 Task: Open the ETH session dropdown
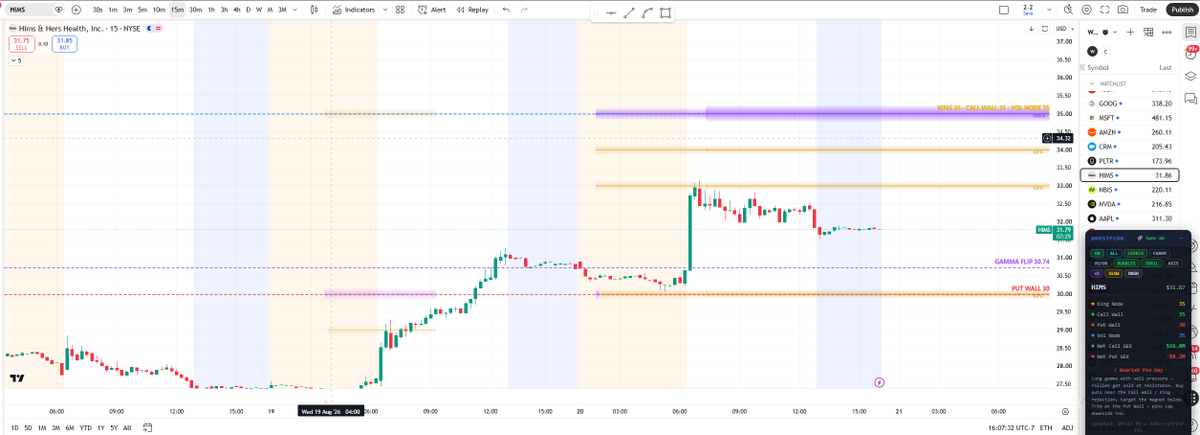(1045, 427)
